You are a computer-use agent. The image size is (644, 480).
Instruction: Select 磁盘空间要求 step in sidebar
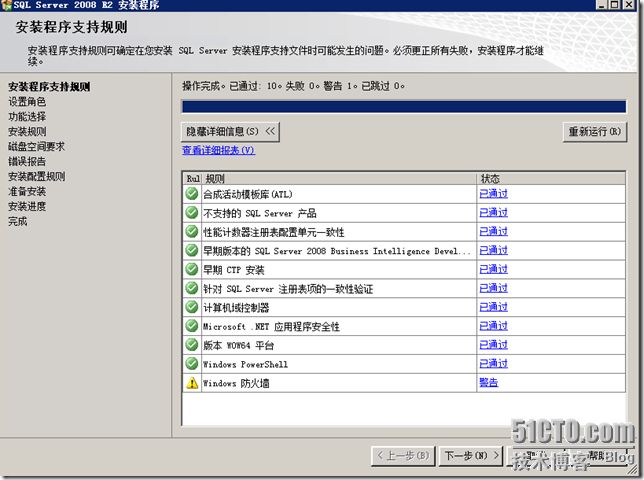(37, 147)
